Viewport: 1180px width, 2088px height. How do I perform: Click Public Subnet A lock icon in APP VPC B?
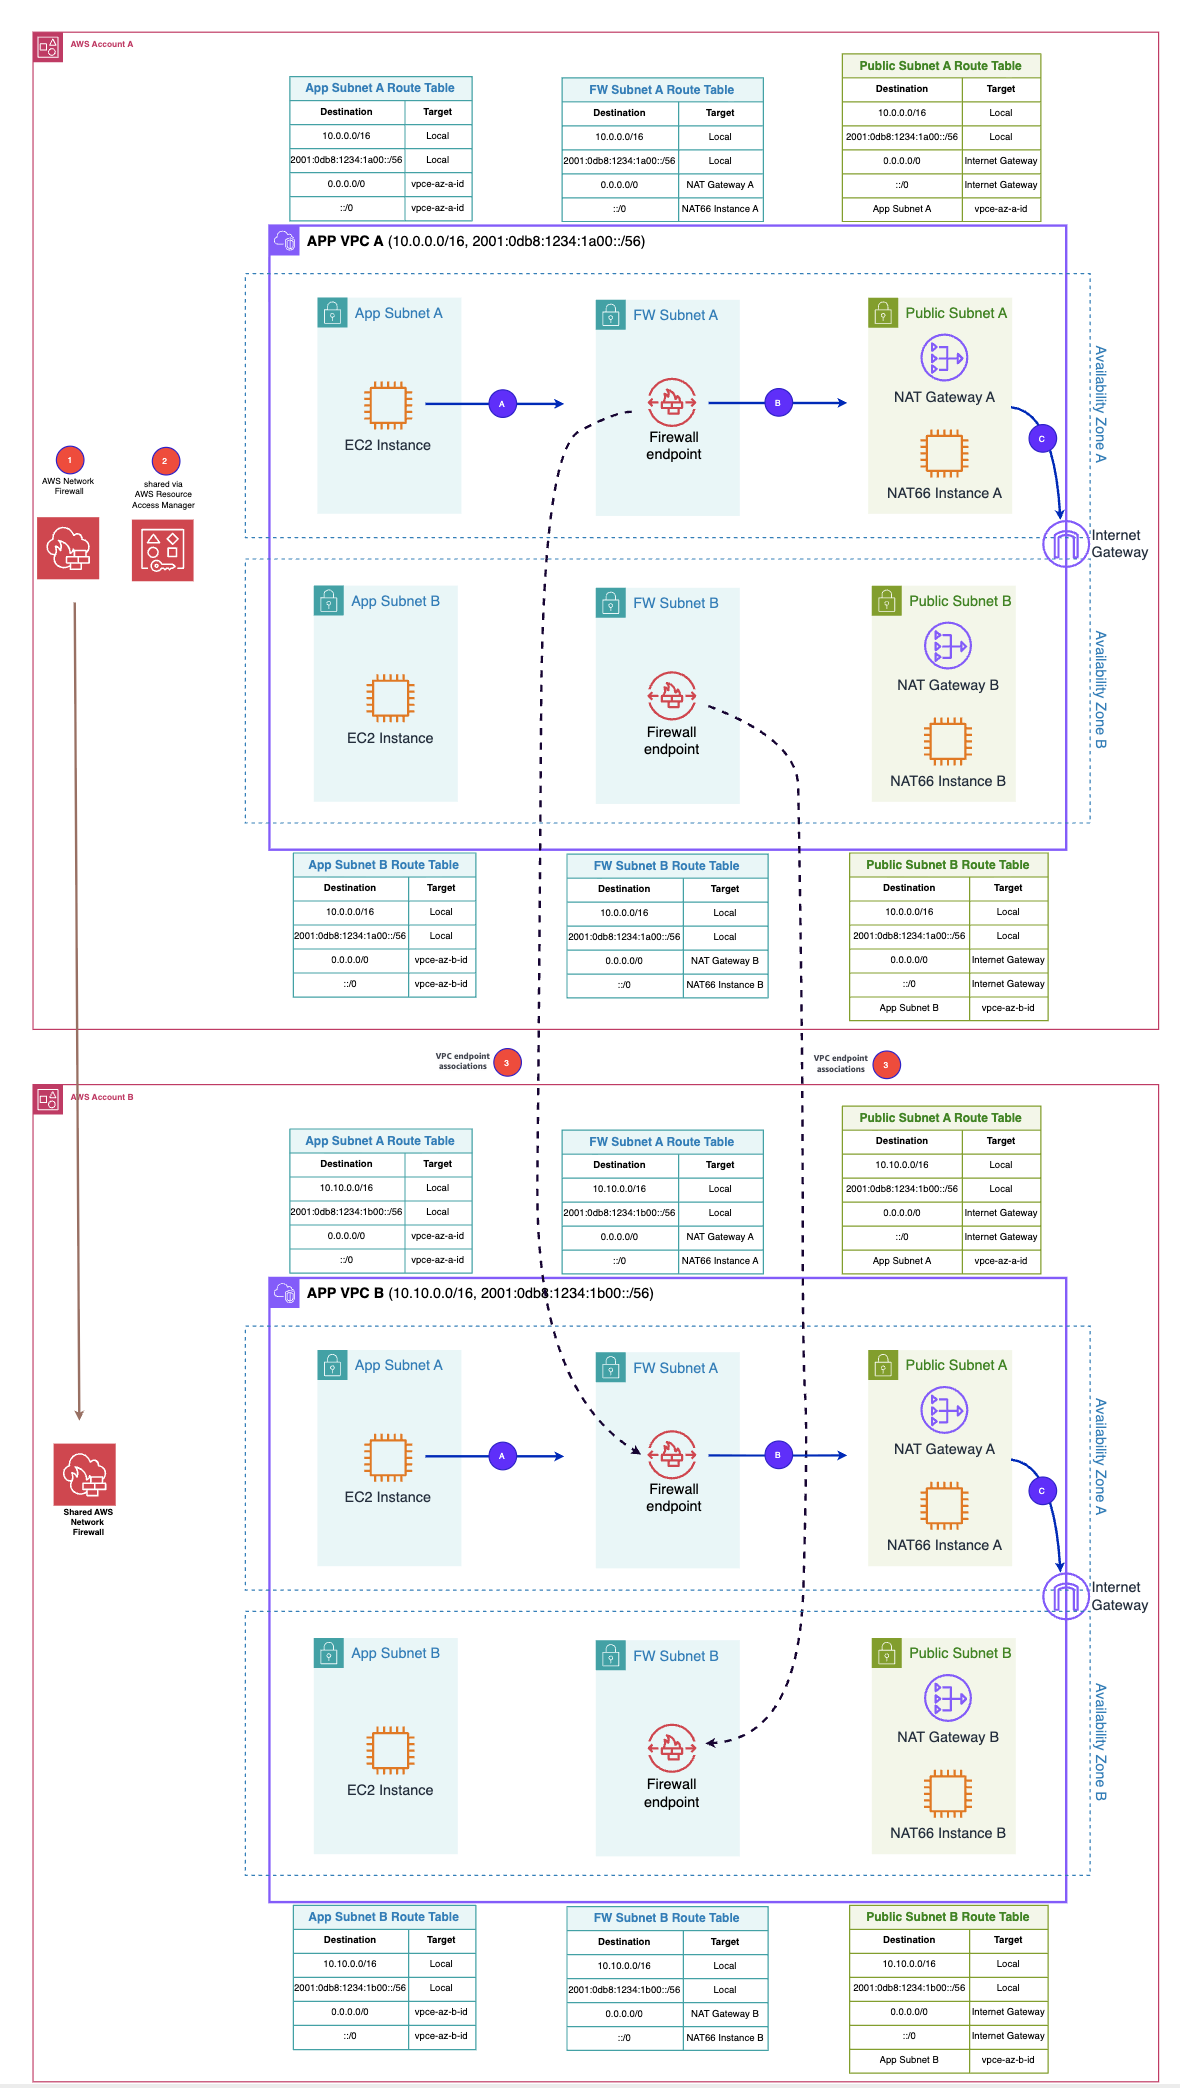point(883,1365)
